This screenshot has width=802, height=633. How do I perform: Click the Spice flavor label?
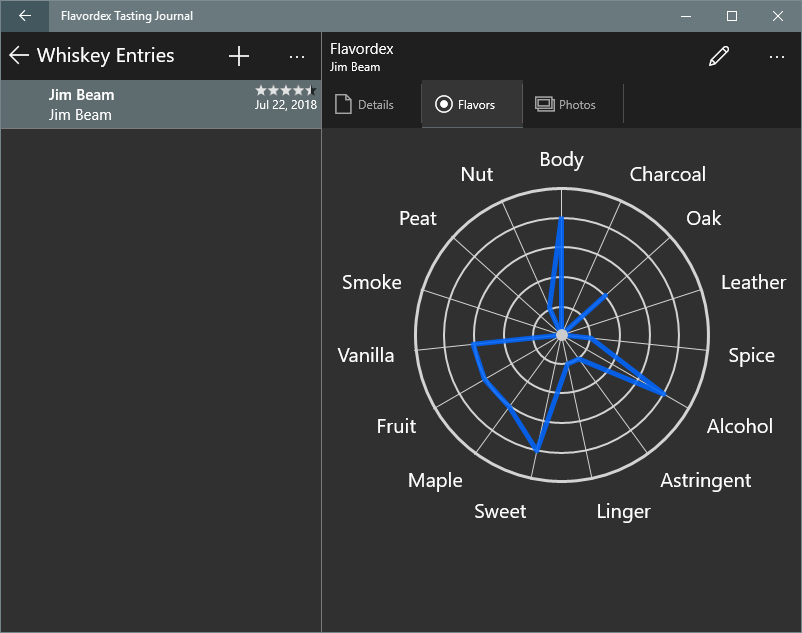click(x=751, y=355)
